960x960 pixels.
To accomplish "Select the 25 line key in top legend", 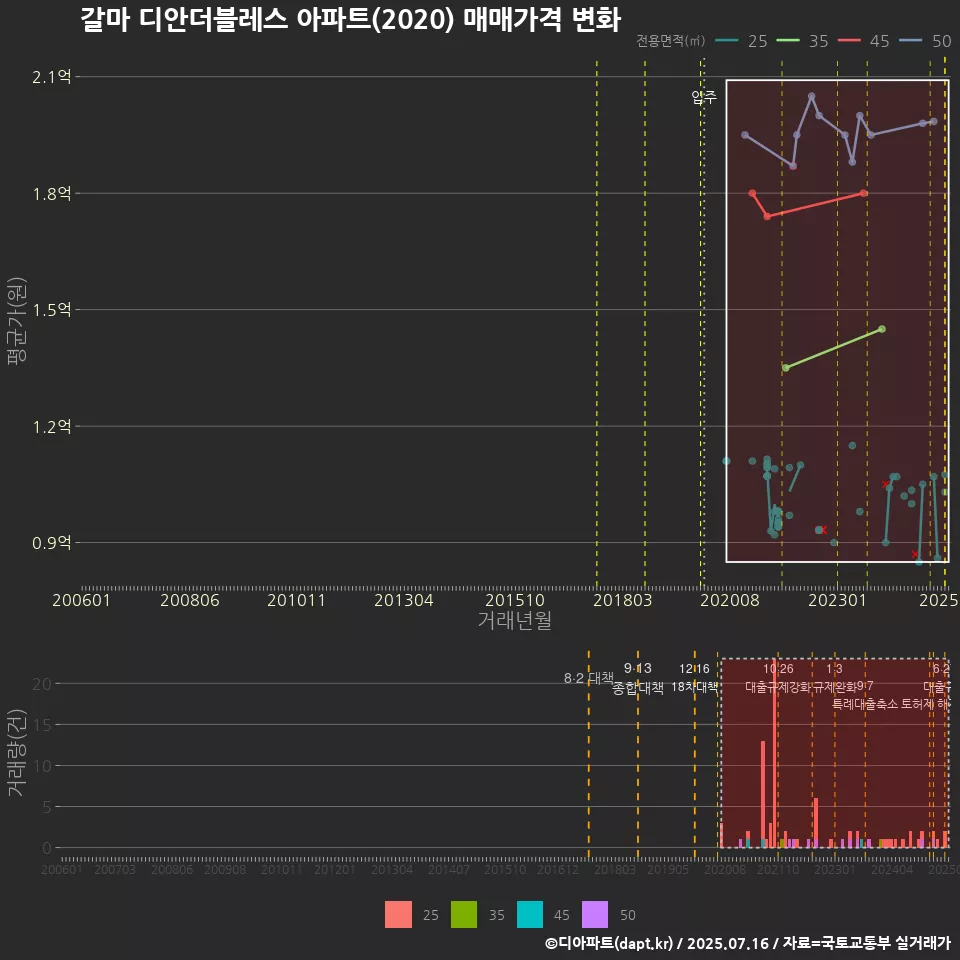I will (x=727, y=41).
